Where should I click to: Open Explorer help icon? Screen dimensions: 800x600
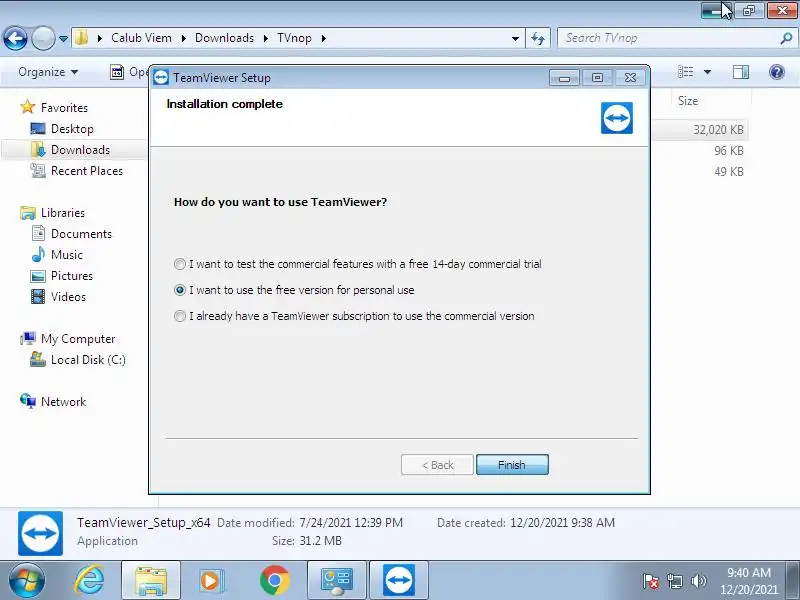point(777,72)
